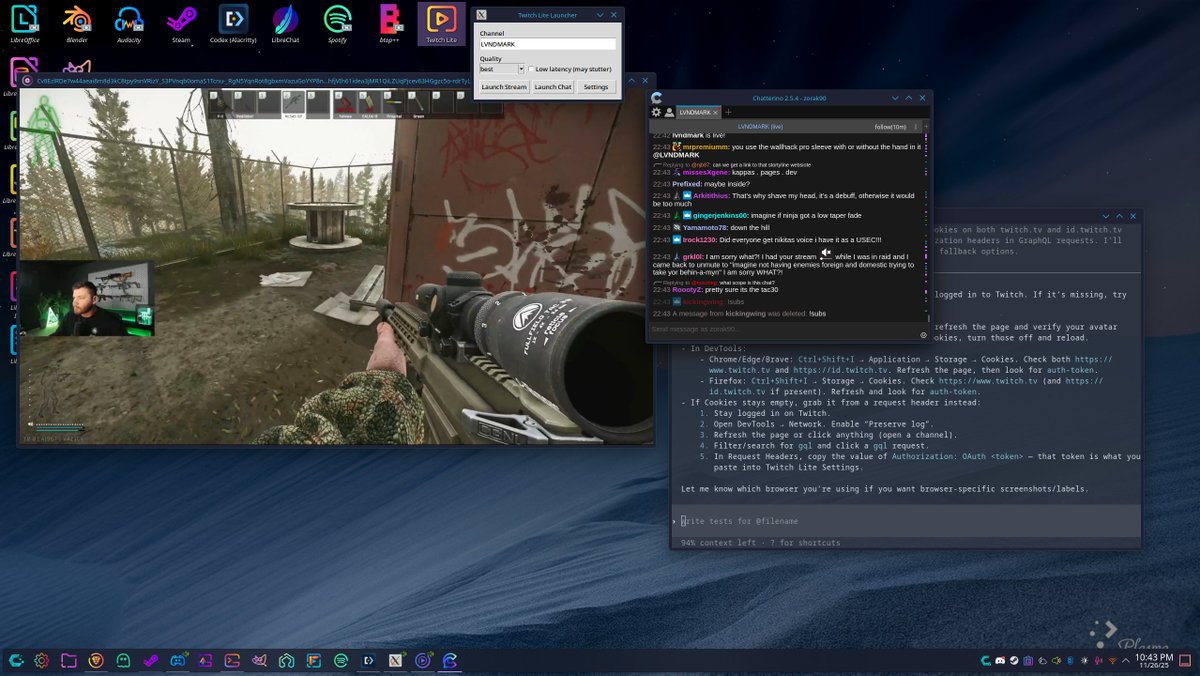Switch to Chatterino via taskbar icon
Viewport: 1200px width, 676px height.
[x=450, y=660]
